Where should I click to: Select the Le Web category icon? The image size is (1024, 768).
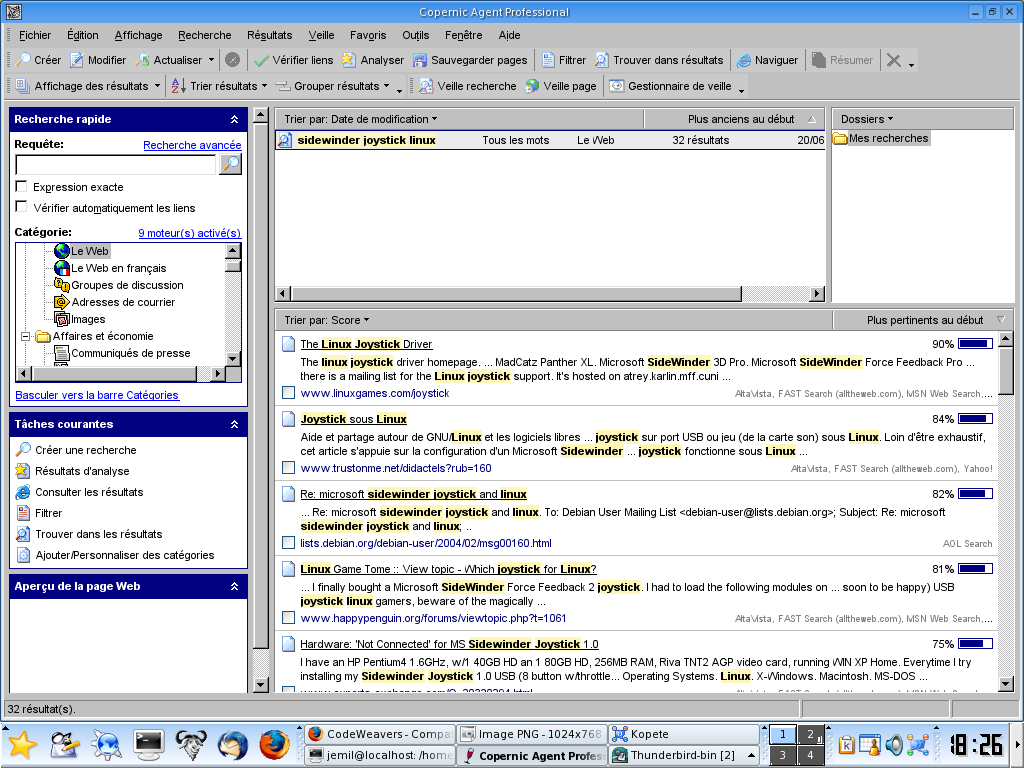click(62, 251)
